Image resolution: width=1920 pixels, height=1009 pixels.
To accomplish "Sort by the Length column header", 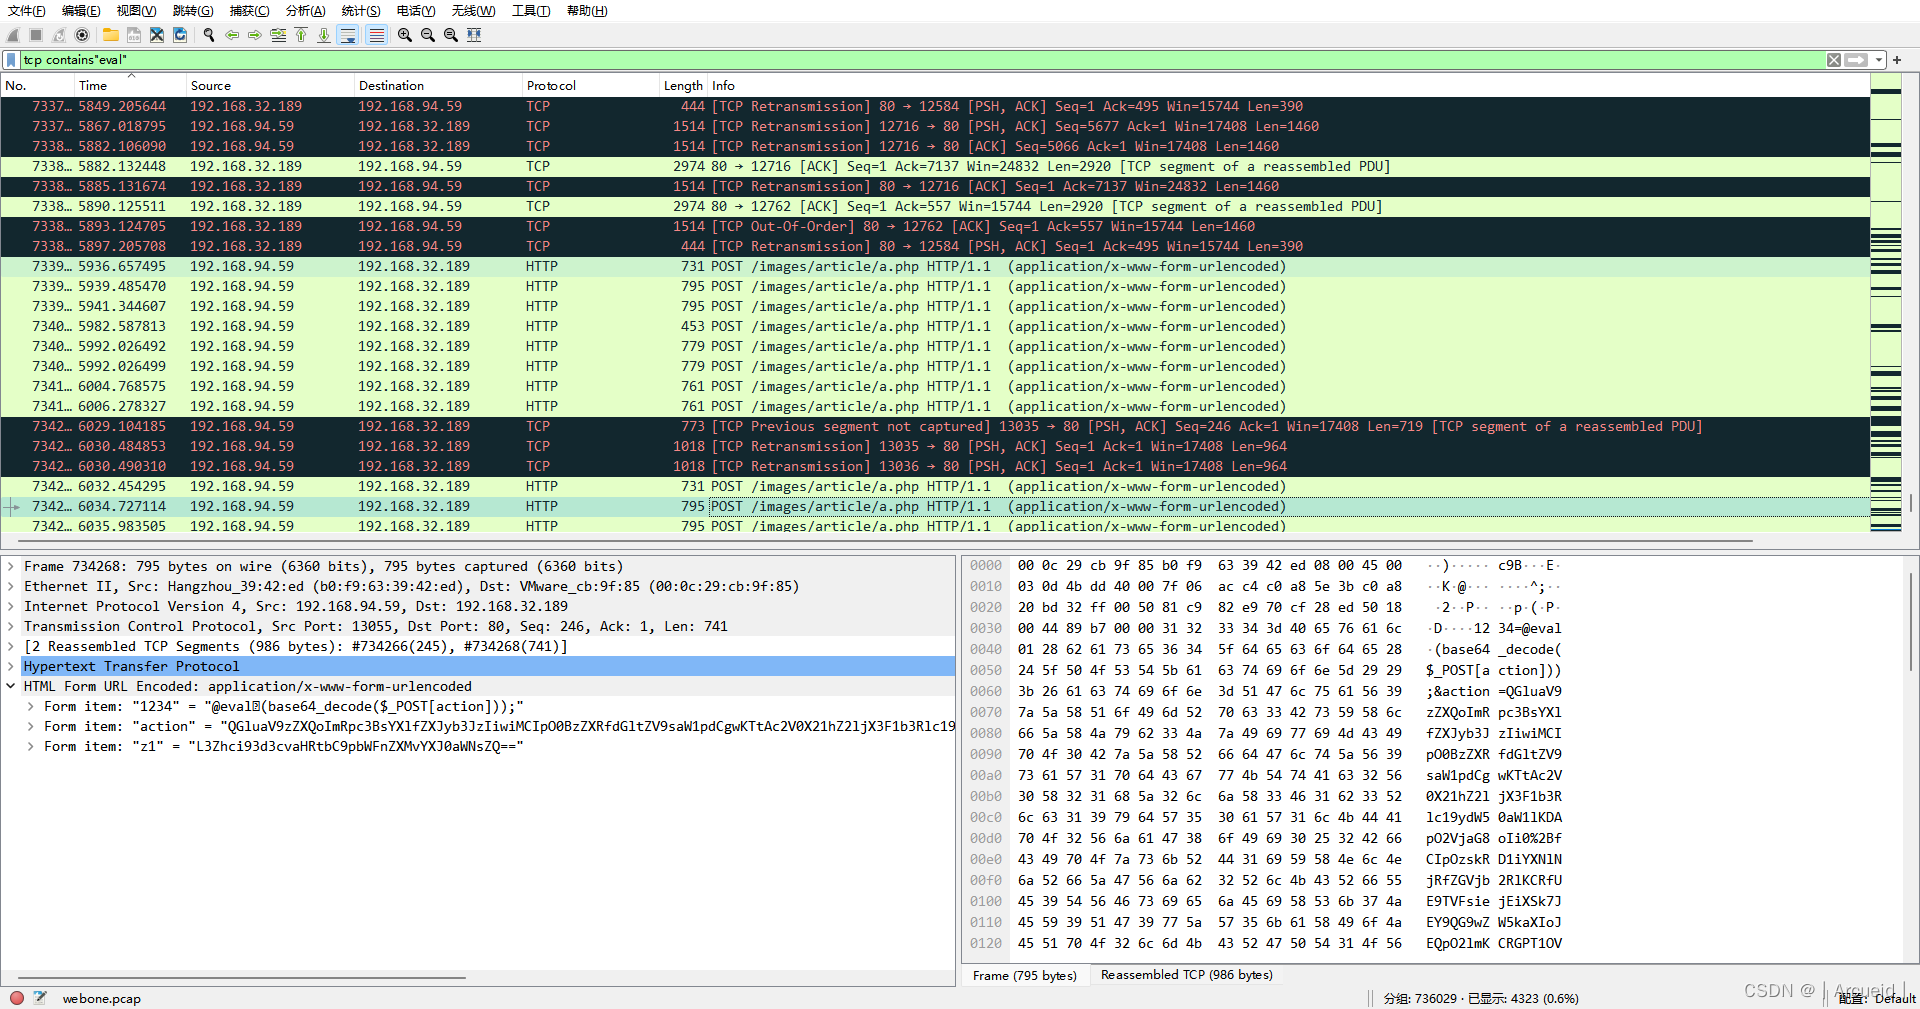I will tap(683, 86).
